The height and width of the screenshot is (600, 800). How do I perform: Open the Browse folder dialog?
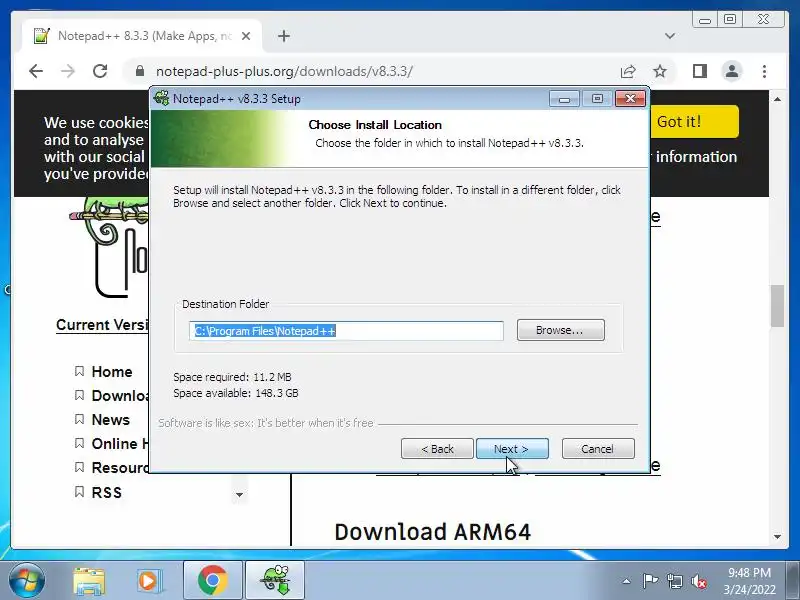(x=560, y=330)
